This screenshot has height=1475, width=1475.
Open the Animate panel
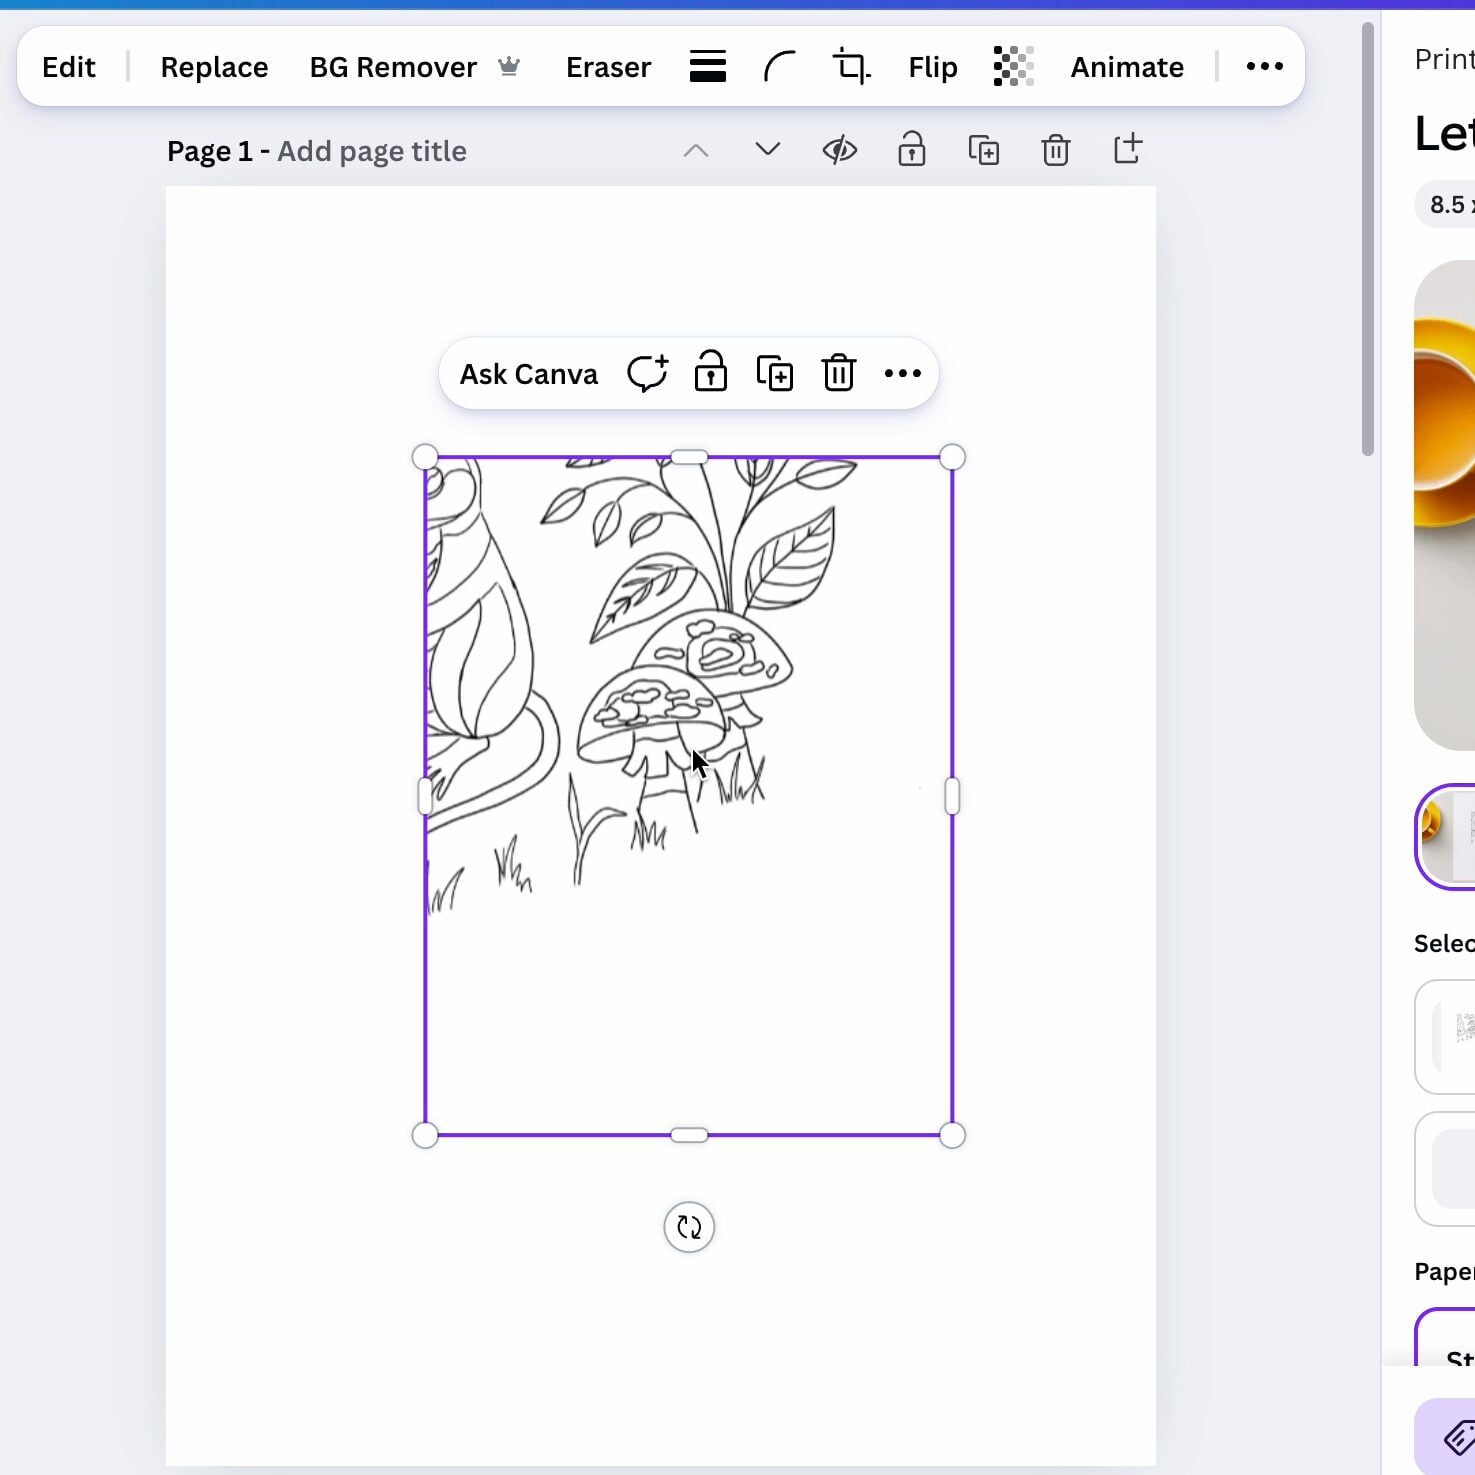[x=1127, y=67]
